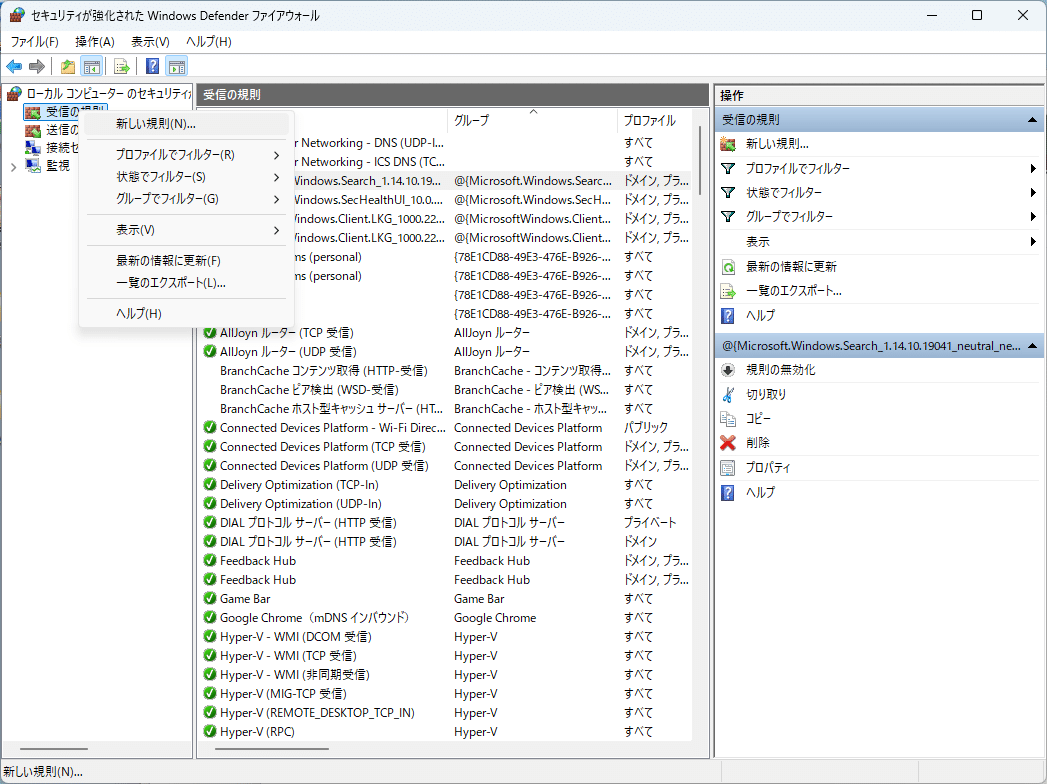Toggle the console tree pane toolbar icon
This screenshot has width=1047, height=784.
tap(91, 66)
